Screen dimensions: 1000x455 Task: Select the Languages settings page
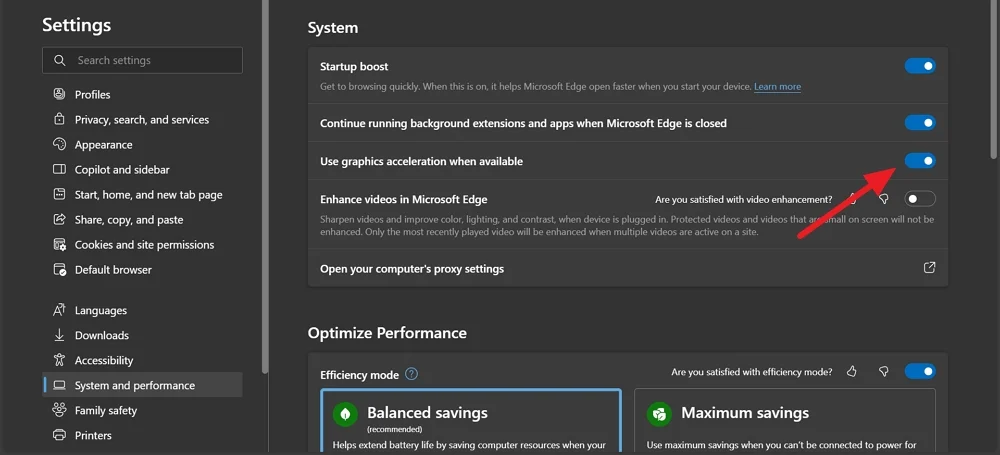[100, 311]
